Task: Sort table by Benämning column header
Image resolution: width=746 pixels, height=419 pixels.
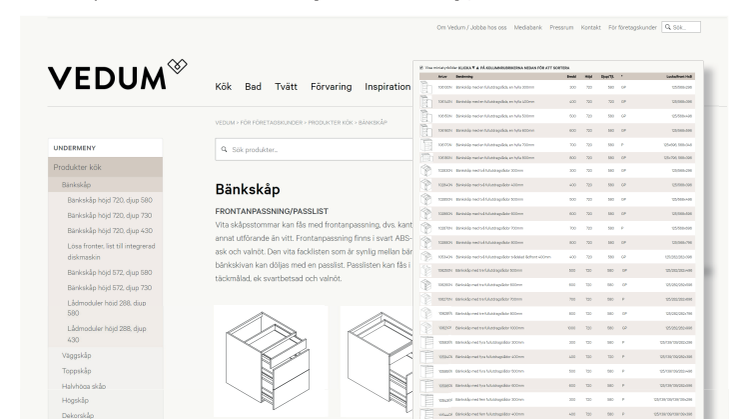Action: [464, 76]
